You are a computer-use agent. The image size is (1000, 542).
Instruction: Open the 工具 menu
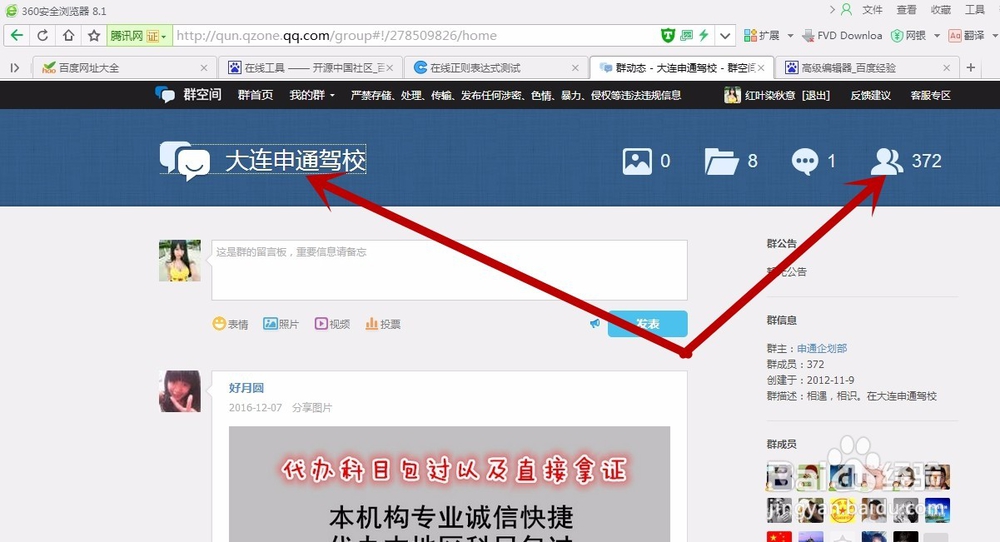click(975, 10)
